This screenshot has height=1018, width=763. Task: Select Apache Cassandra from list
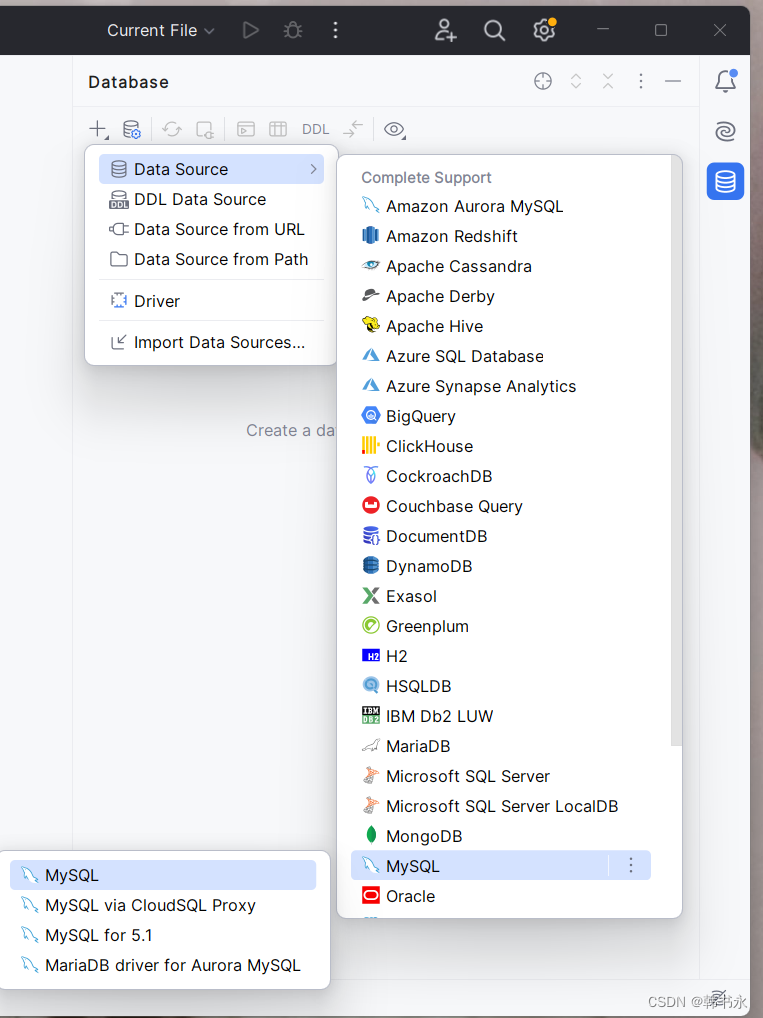coord(501,266)
